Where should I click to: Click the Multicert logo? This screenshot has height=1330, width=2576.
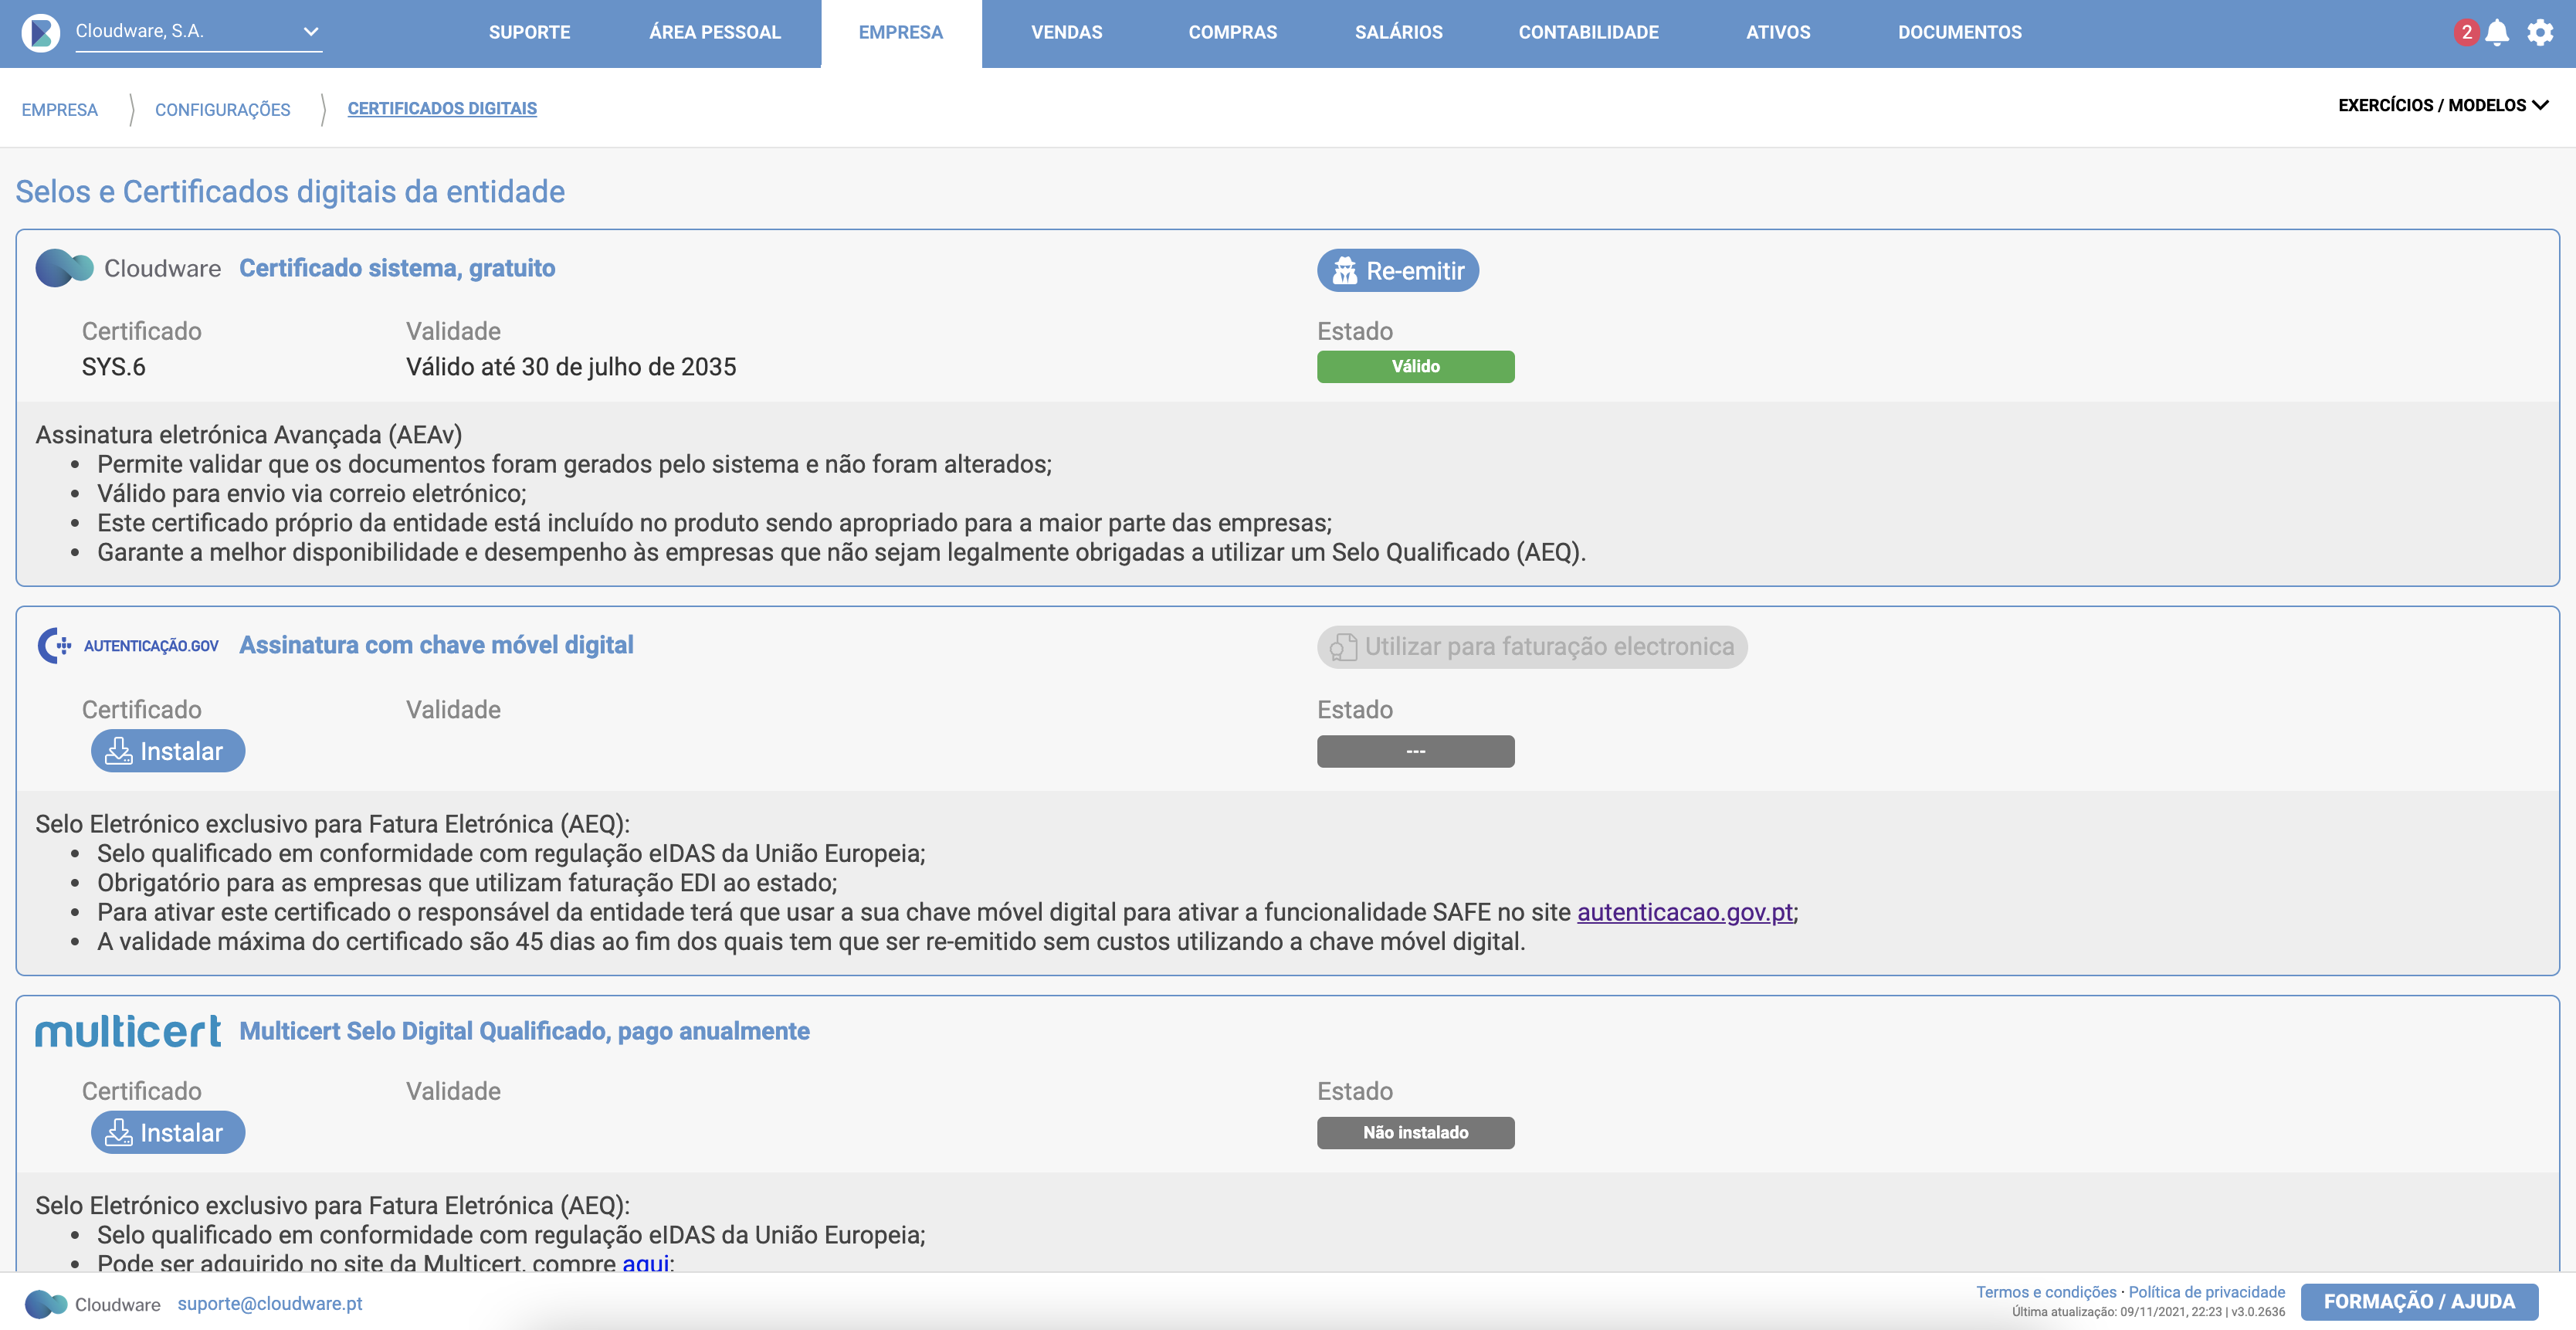(x=128, y=1031)
